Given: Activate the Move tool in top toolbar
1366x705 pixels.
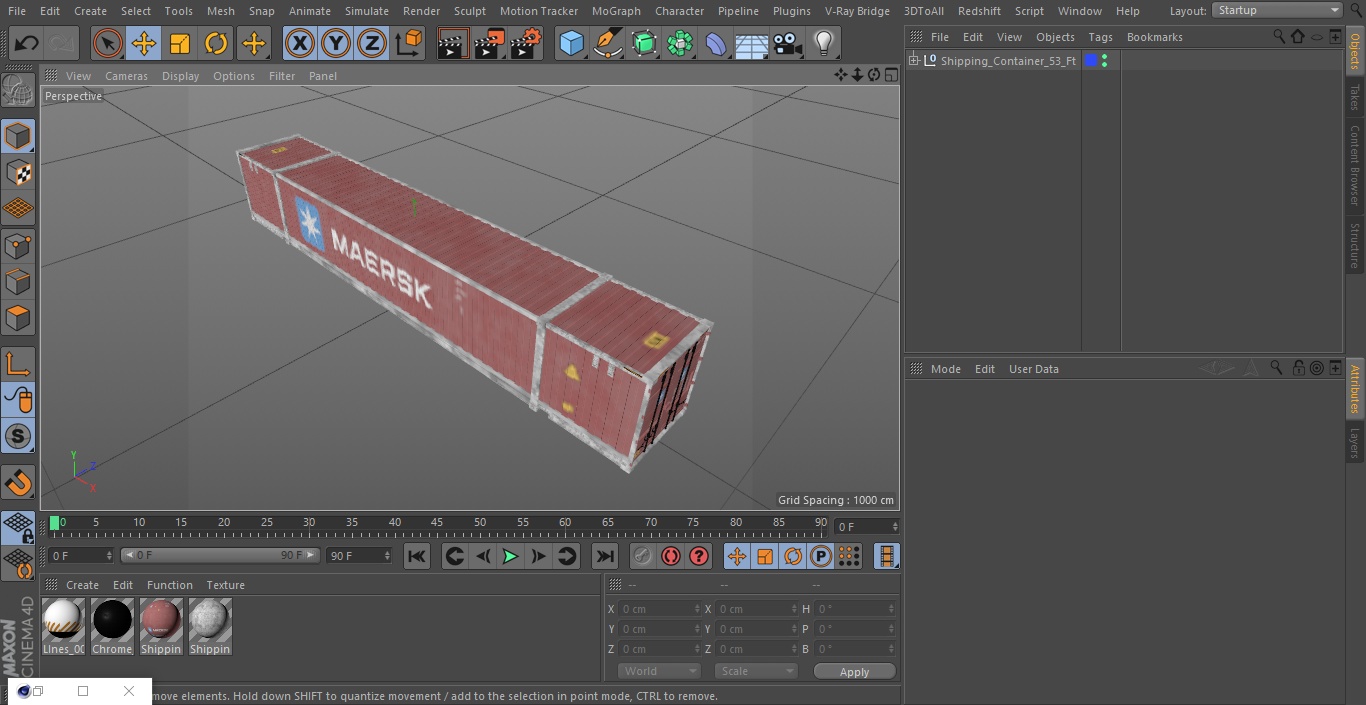Looking at the screenshot, I should pyautogui.click(x=144, y=43).
